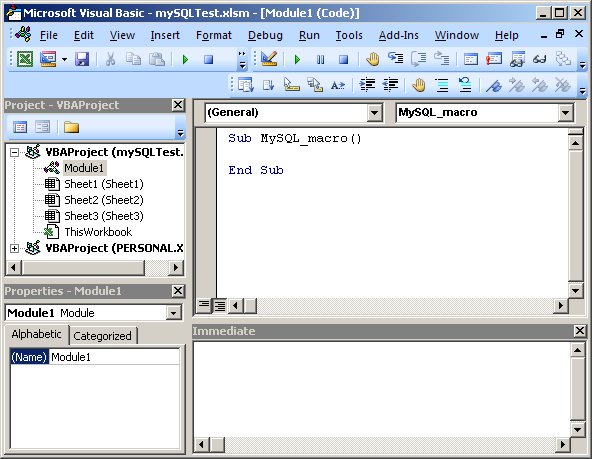This screenshot has width=592, height=459.
Task: Click View Code icon in Project panel
Action: click(x=20, y=127)
